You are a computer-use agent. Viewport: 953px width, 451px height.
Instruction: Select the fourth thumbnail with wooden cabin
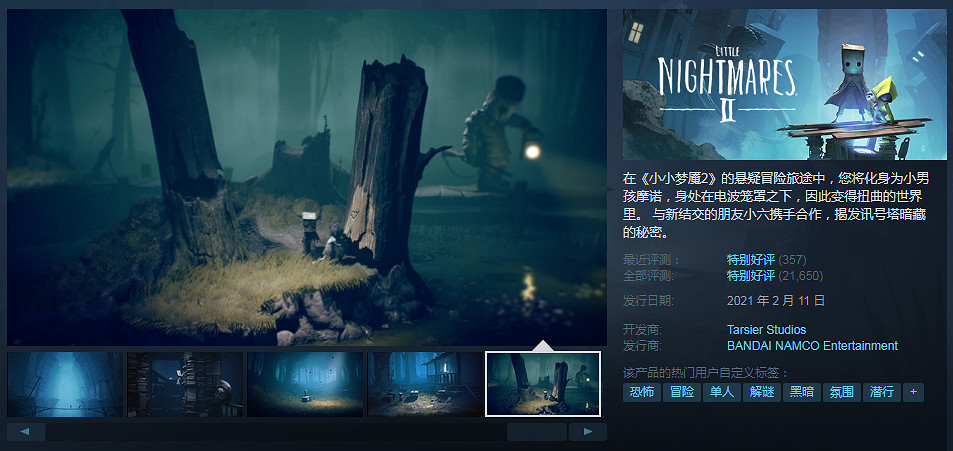(x=425, y=384)
